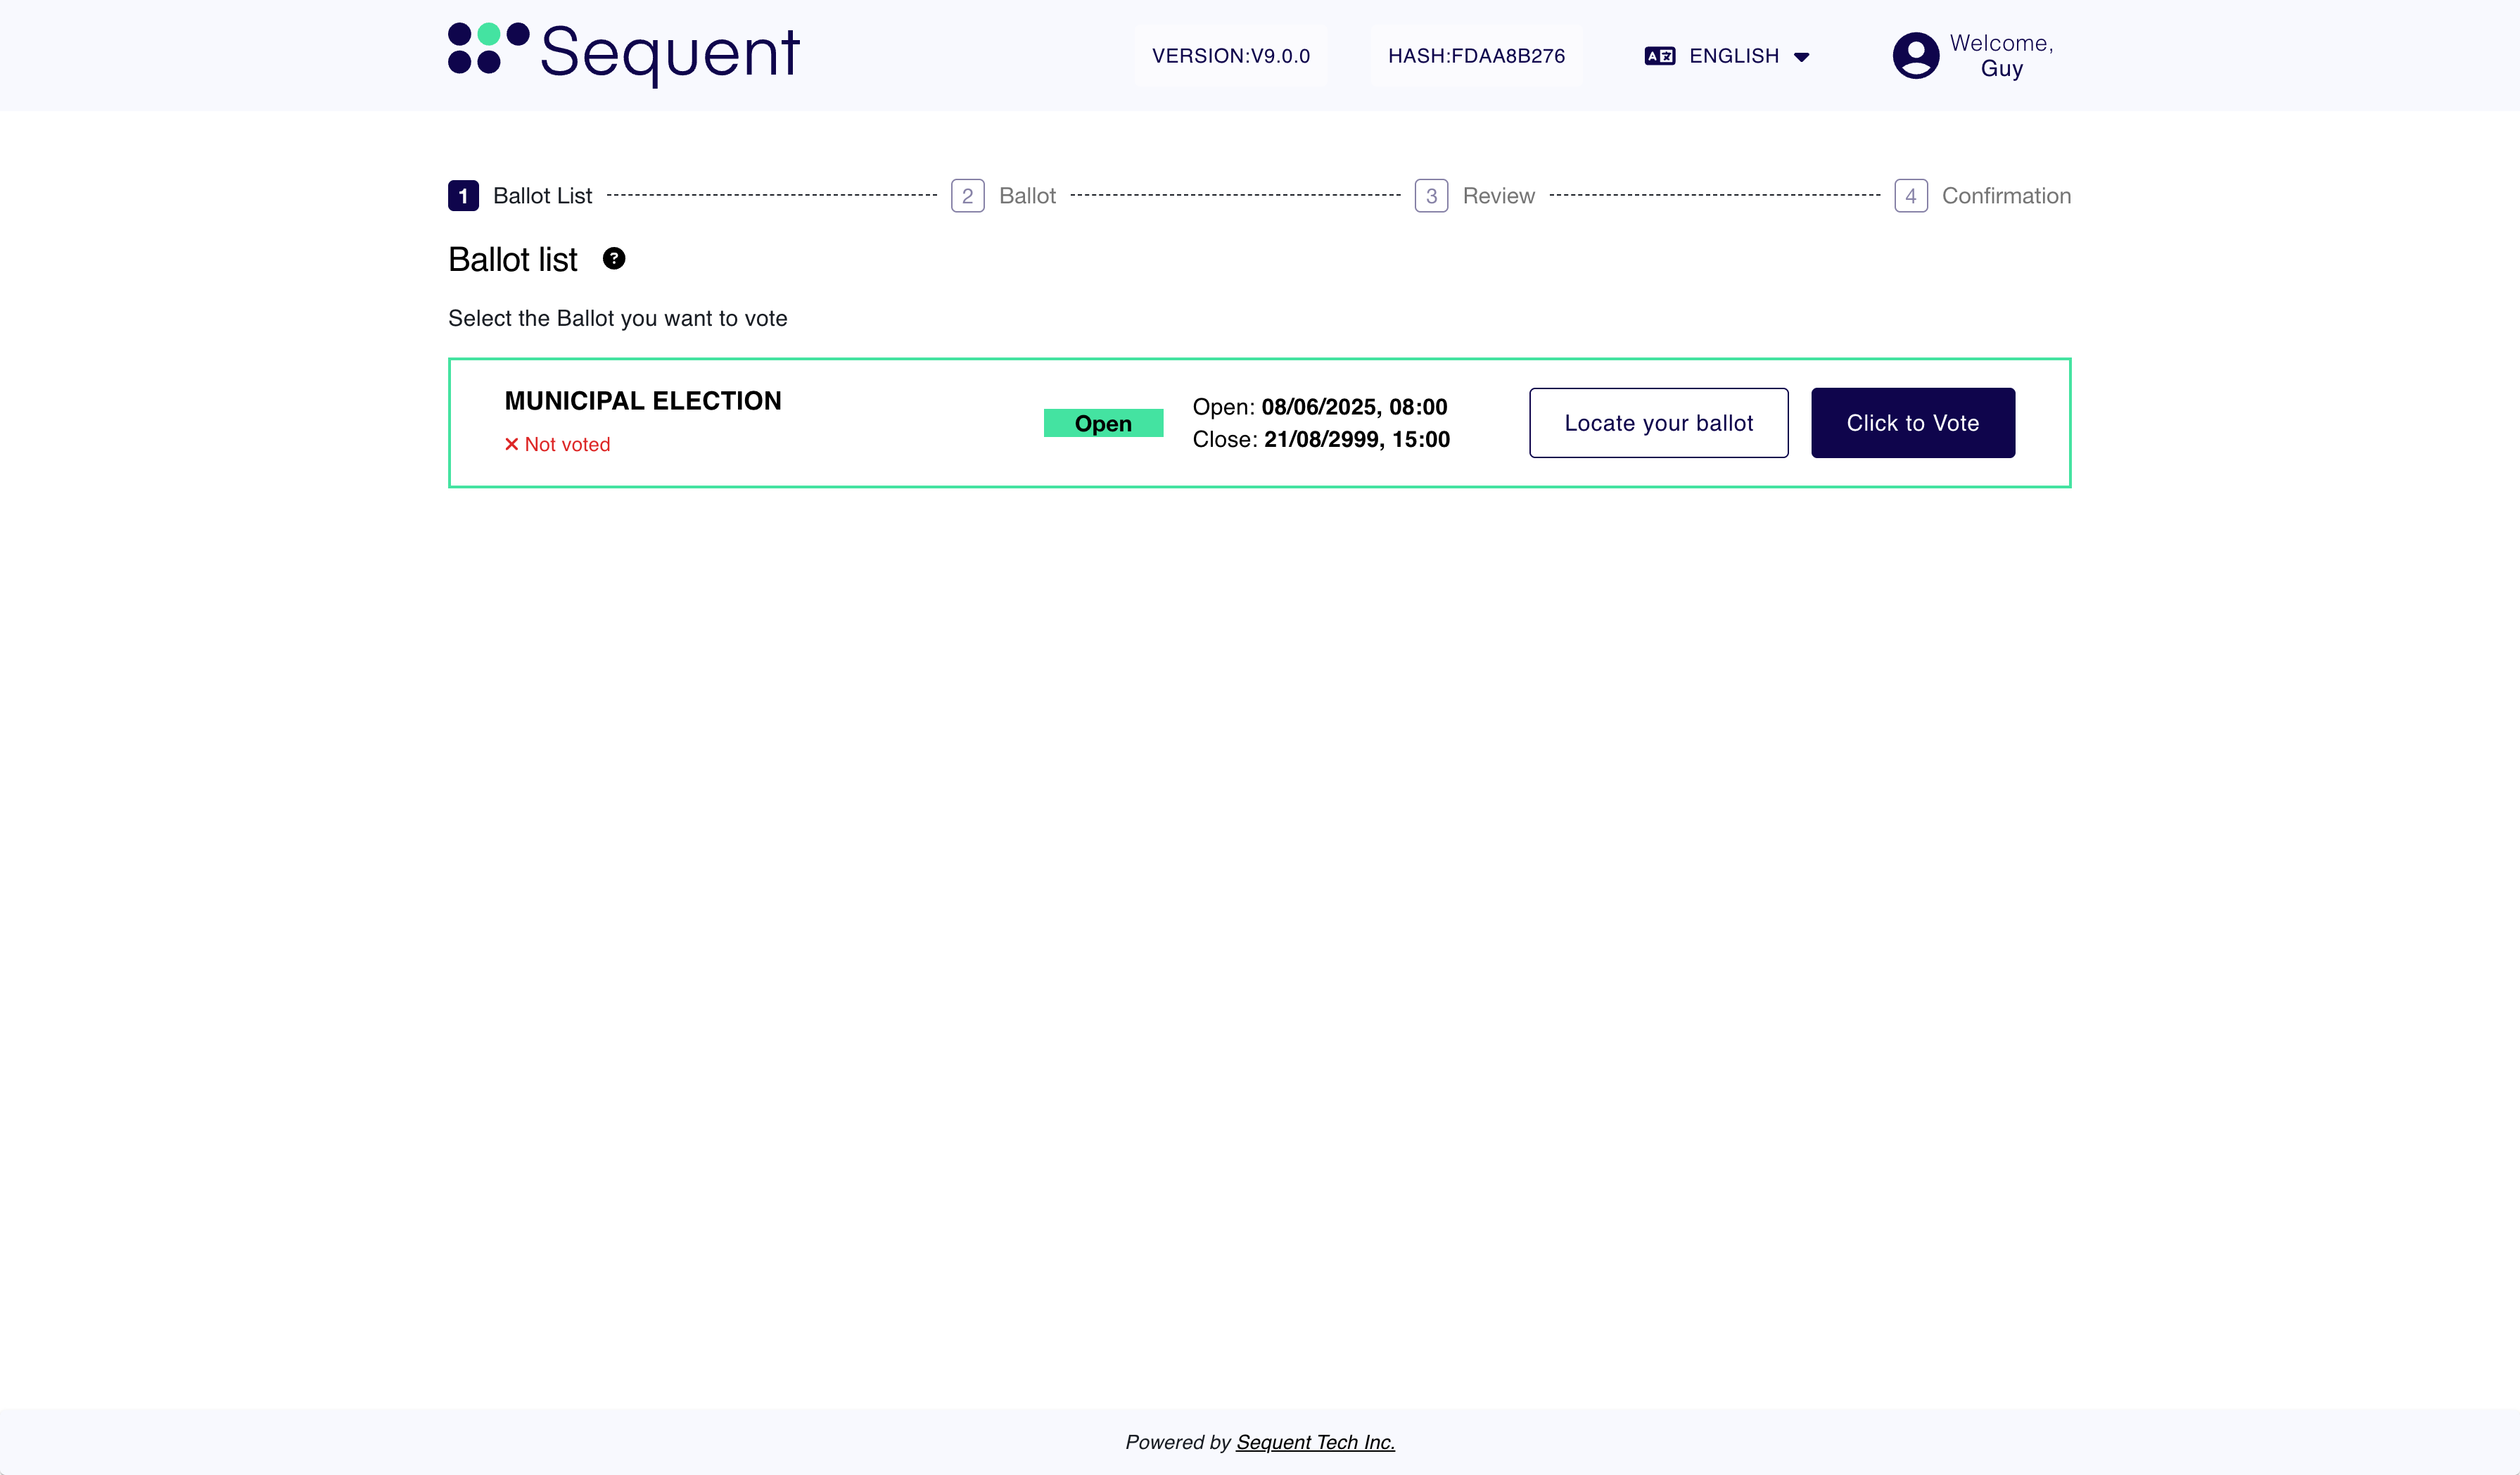Screen dimensions: 2520x1475
Task: Click the help question mark icon
Action: [614, 259]
